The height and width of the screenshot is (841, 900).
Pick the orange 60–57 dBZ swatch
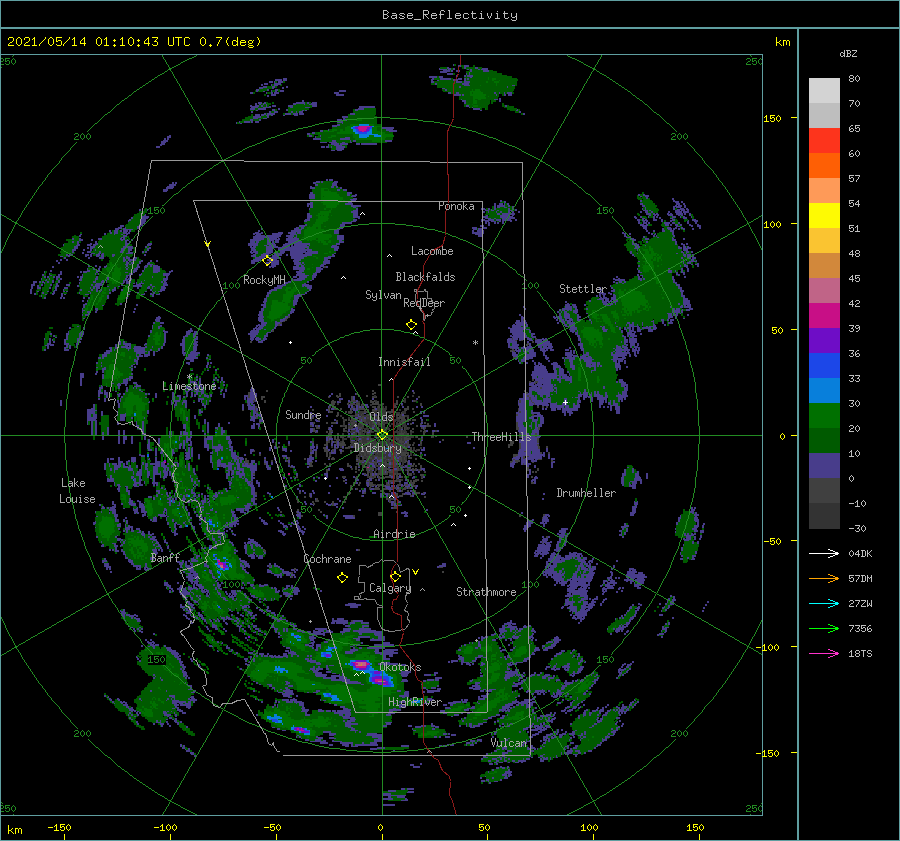[824, 166]
